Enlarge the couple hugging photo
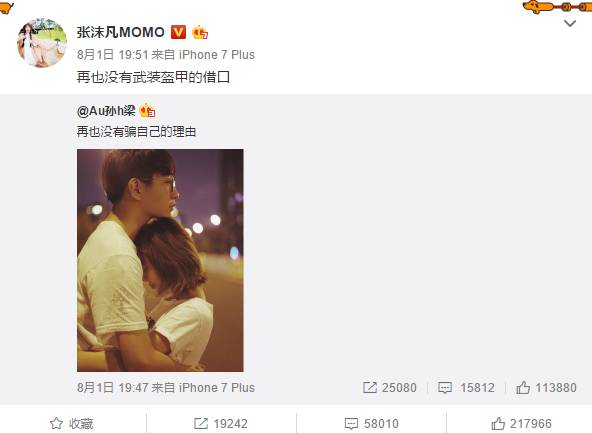Screen dimensions: 592x433 [160, 260]
